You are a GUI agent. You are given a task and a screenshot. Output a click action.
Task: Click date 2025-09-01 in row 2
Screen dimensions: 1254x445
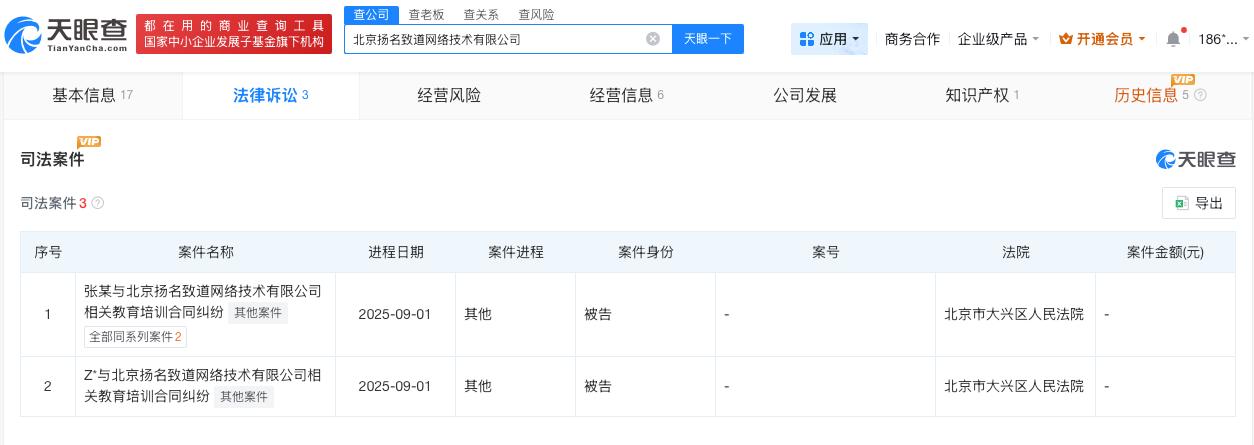coord(395,386)
